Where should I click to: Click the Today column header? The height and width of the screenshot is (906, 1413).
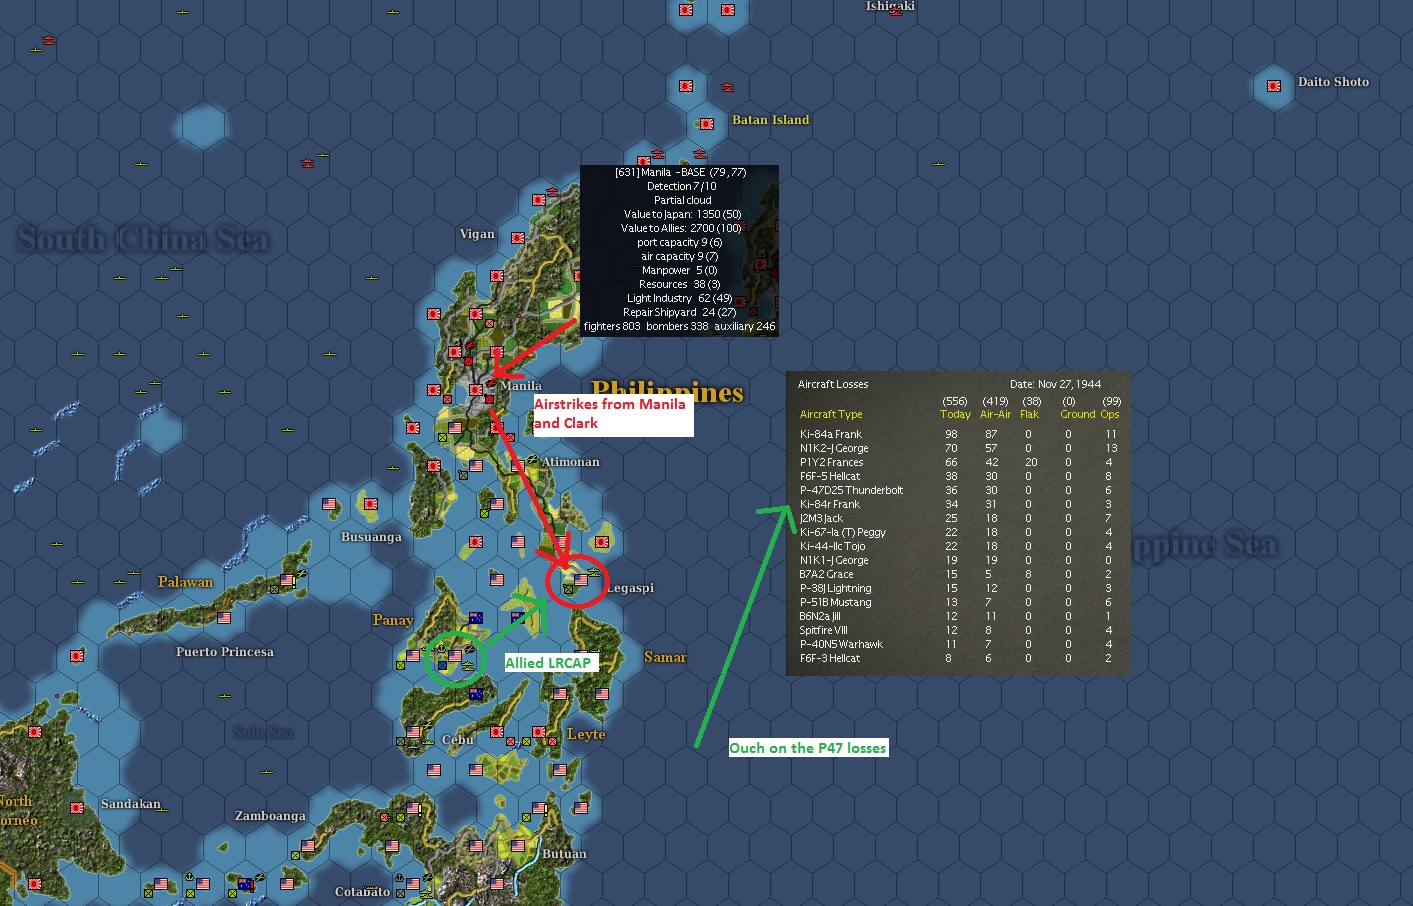click(x=955, y=414)
